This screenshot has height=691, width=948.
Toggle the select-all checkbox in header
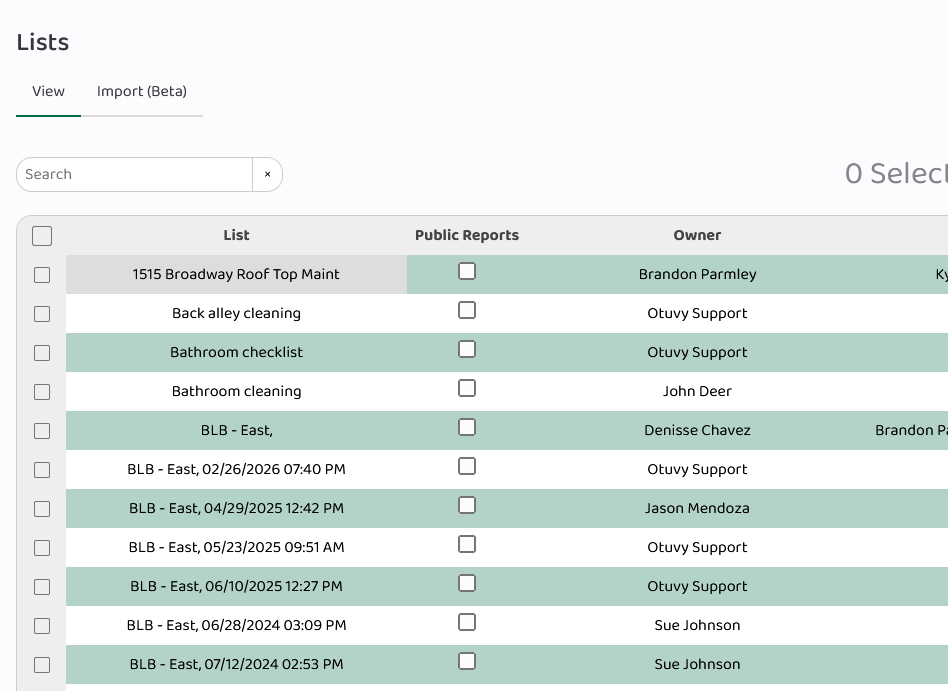(42, 236)
